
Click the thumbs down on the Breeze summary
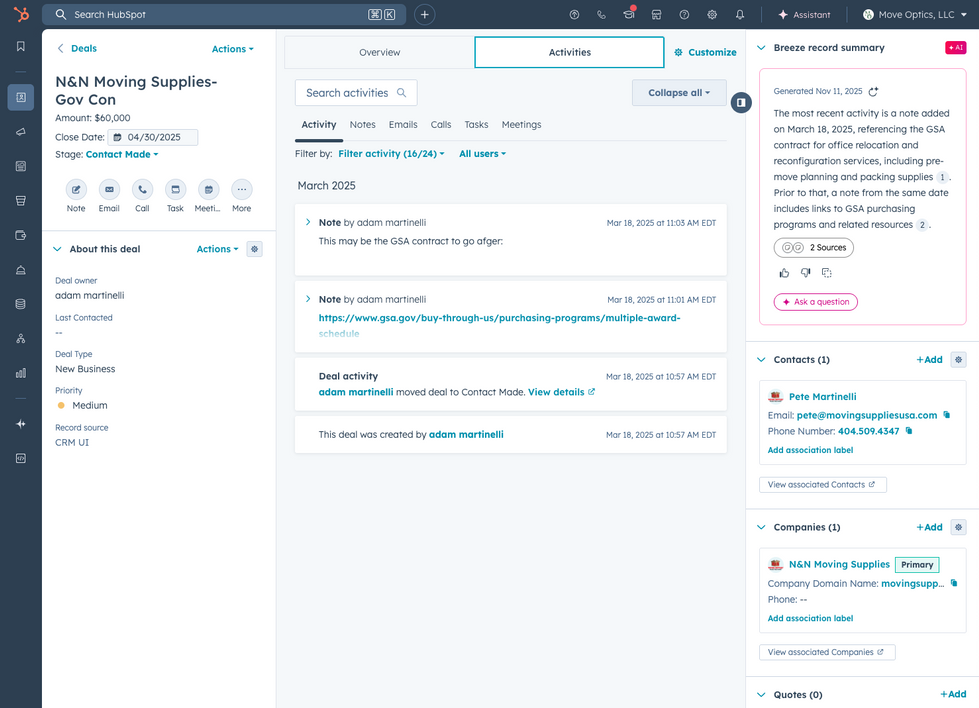(805, 273)
